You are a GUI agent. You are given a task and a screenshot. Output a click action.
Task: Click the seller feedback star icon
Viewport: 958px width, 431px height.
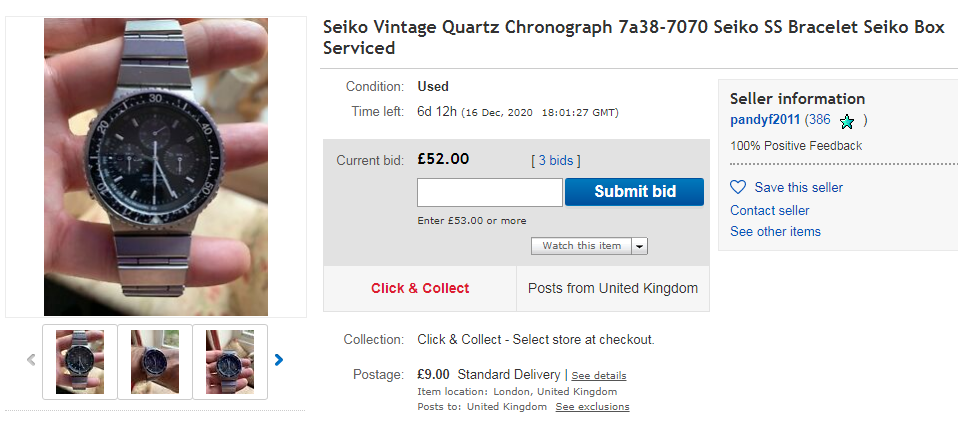coord(847,121)
